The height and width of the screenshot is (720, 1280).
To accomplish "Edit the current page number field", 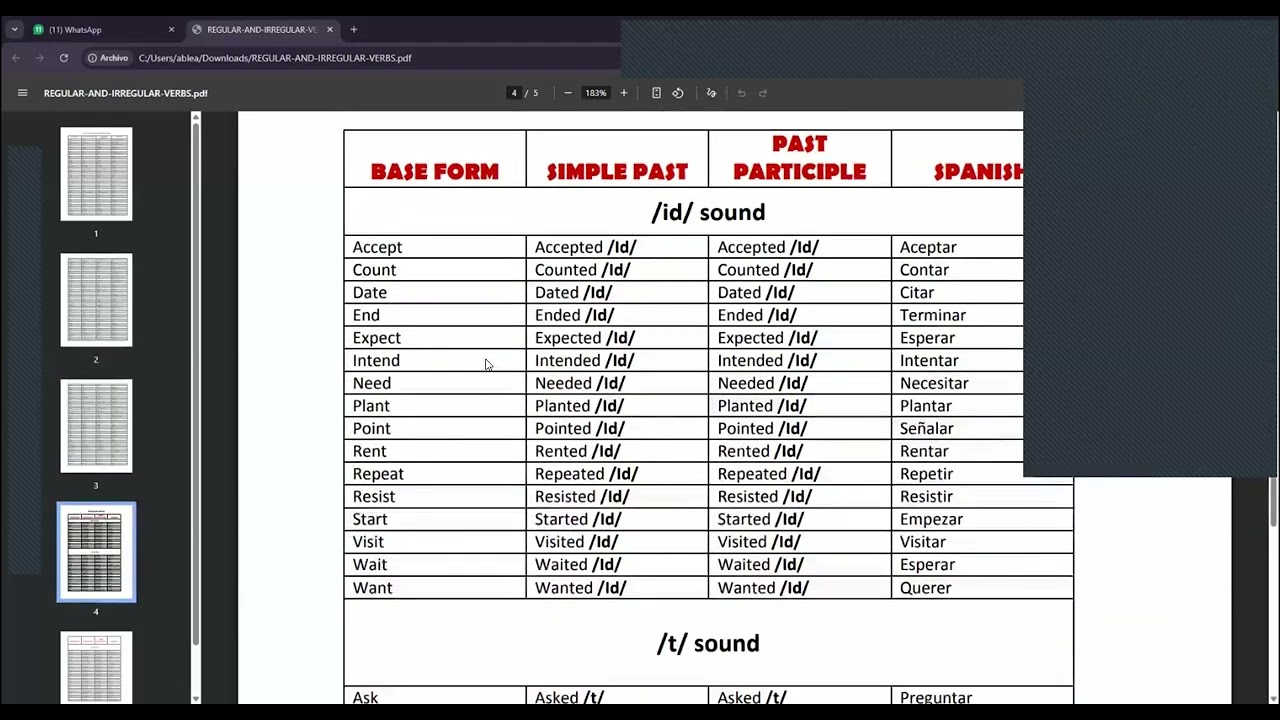I will (x=514, y=93).
